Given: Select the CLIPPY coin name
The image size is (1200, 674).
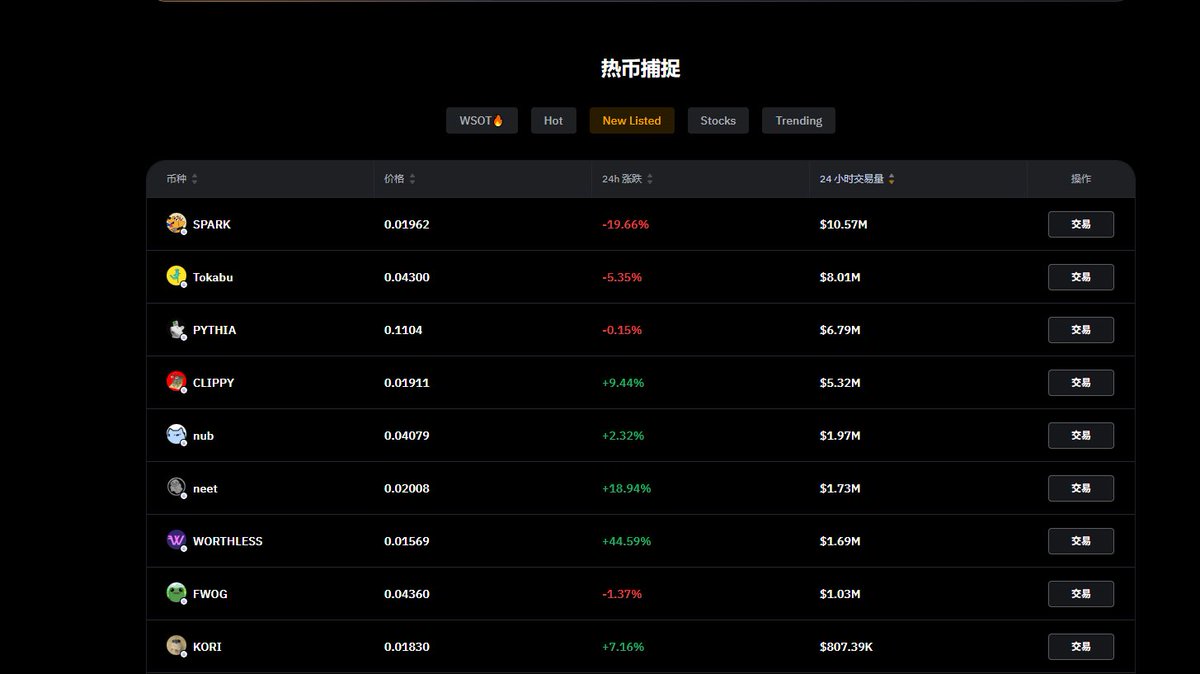Looking at the screenshot, I should click(x=214, y=383).
